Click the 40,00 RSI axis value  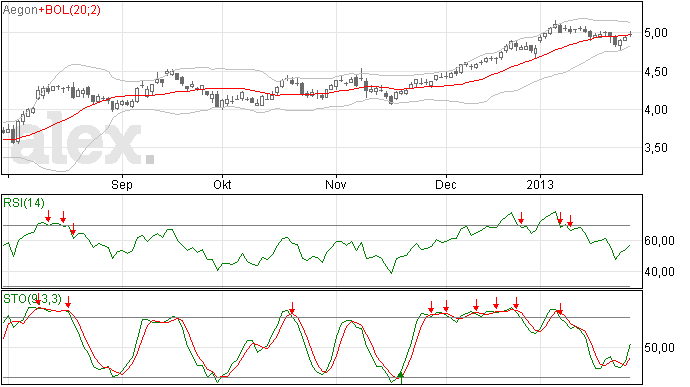(659, 272)
